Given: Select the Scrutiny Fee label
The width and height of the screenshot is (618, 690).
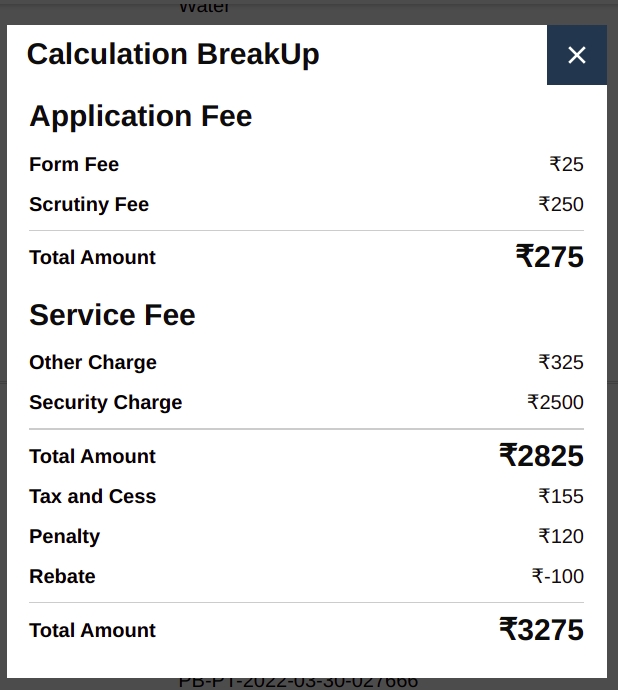Looking at the screenshot, I should (89, 204).
